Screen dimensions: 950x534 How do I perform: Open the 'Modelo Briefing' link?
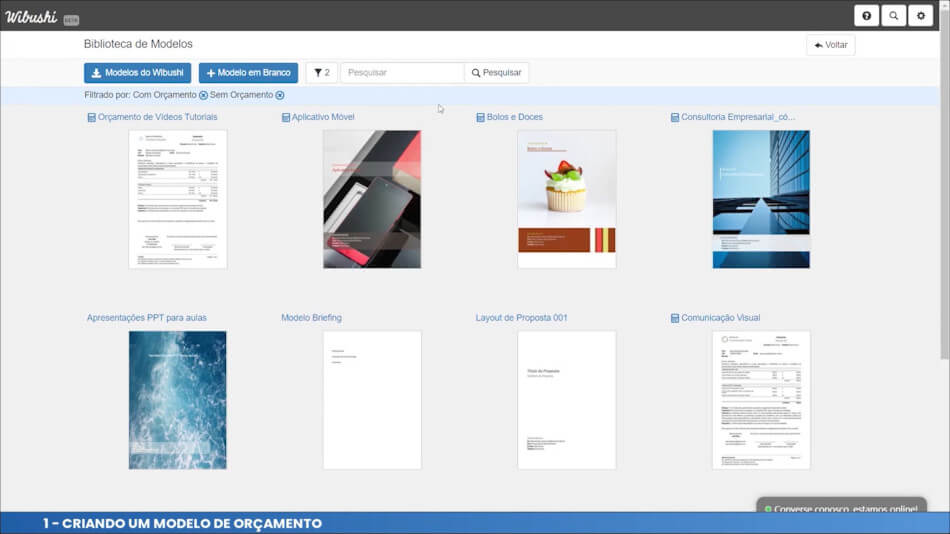coord(311,318)
